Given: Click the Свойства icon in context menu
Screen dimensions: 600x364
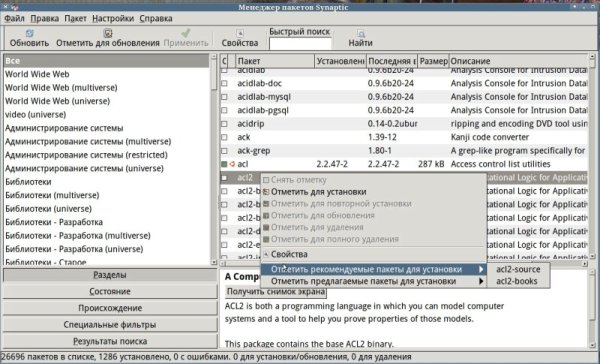Looking at the screenshot, I should [266, 254].
